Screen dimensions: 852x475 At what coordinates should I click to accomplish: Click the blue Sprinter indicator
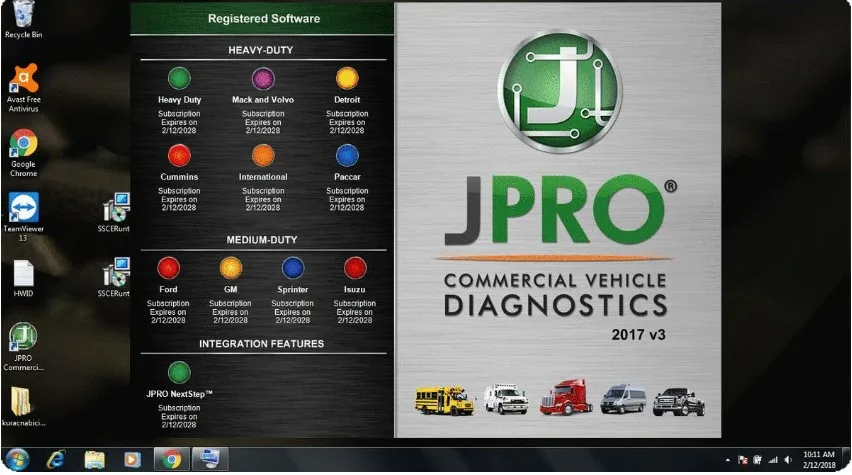click(x=293, y=268)
